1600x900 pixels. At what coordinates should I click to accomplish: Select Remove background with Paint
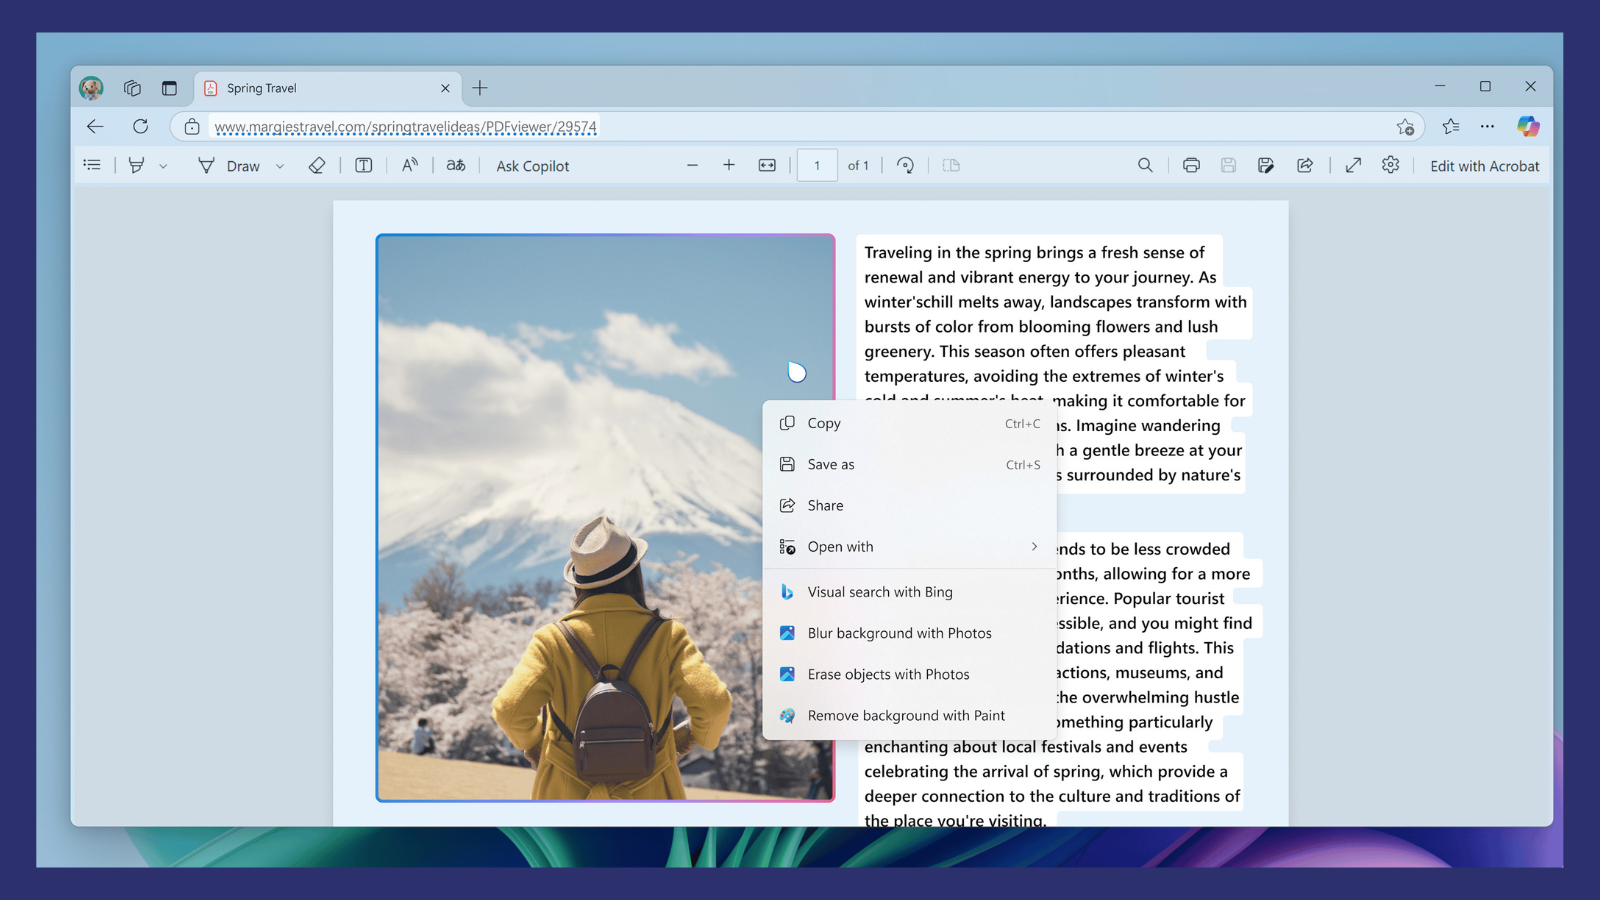pos(906,716)
